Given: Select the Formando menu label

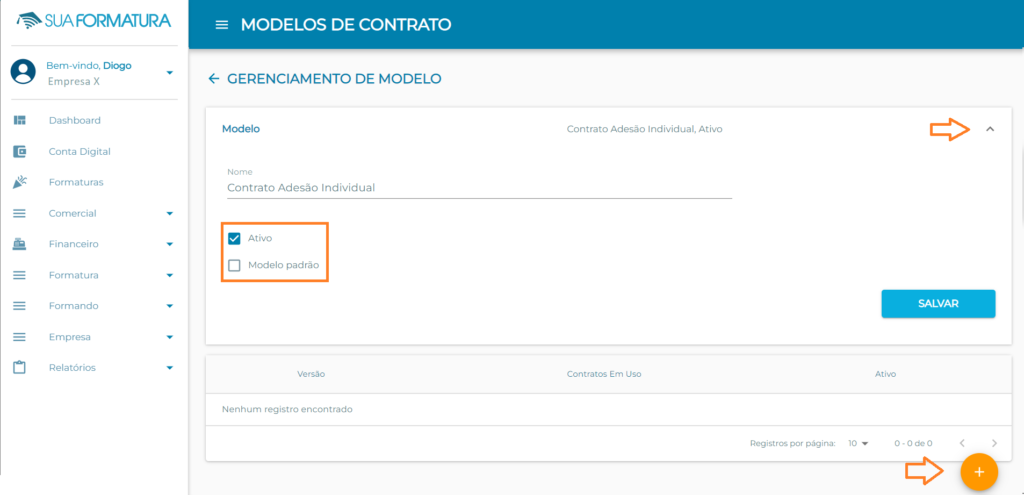Looking at the screenshot, I should point(73,306).
